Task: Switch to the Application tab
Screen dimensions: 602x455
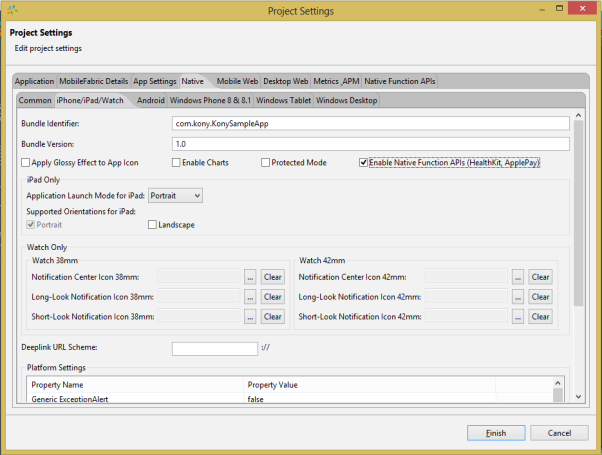Action: tap(35, 81)
